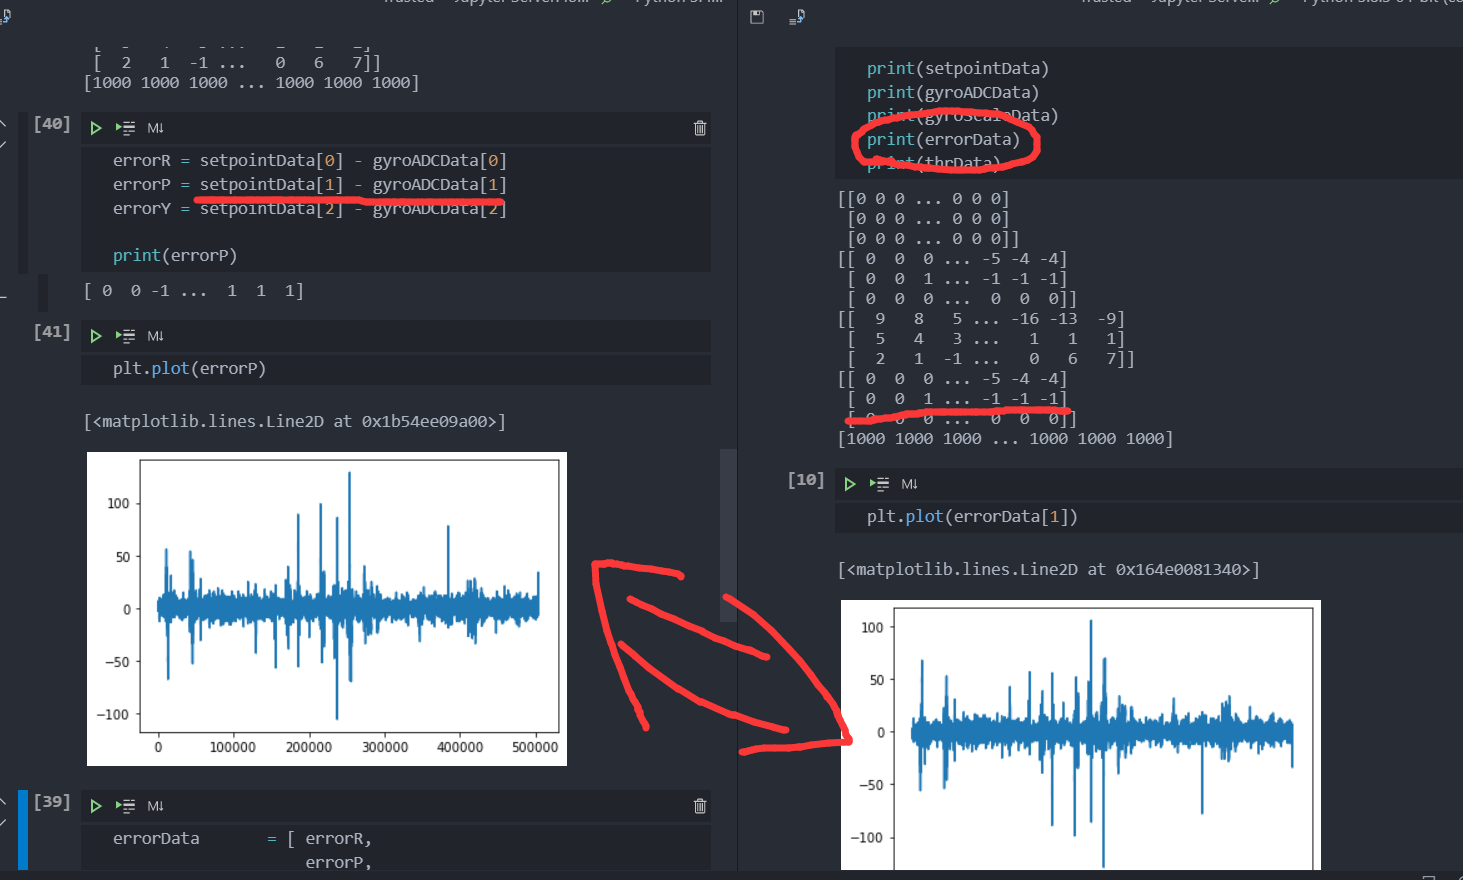Viewport: 1463px width, 880px height.
Task: Convert cell 10 to Markdown
Action: (x=909, y=484)
